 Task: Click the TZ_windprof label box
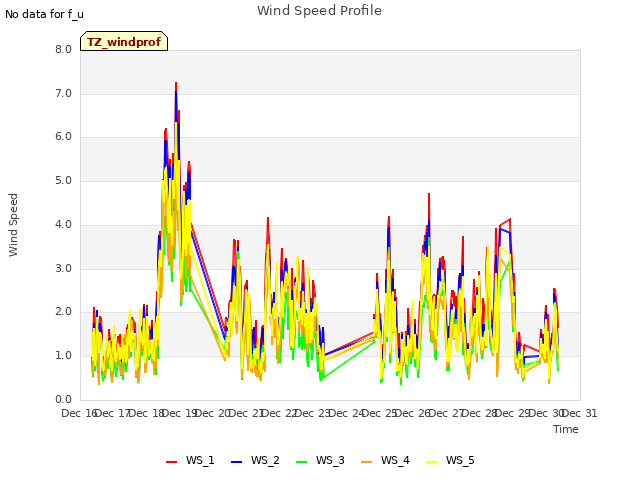pos(124,41)
